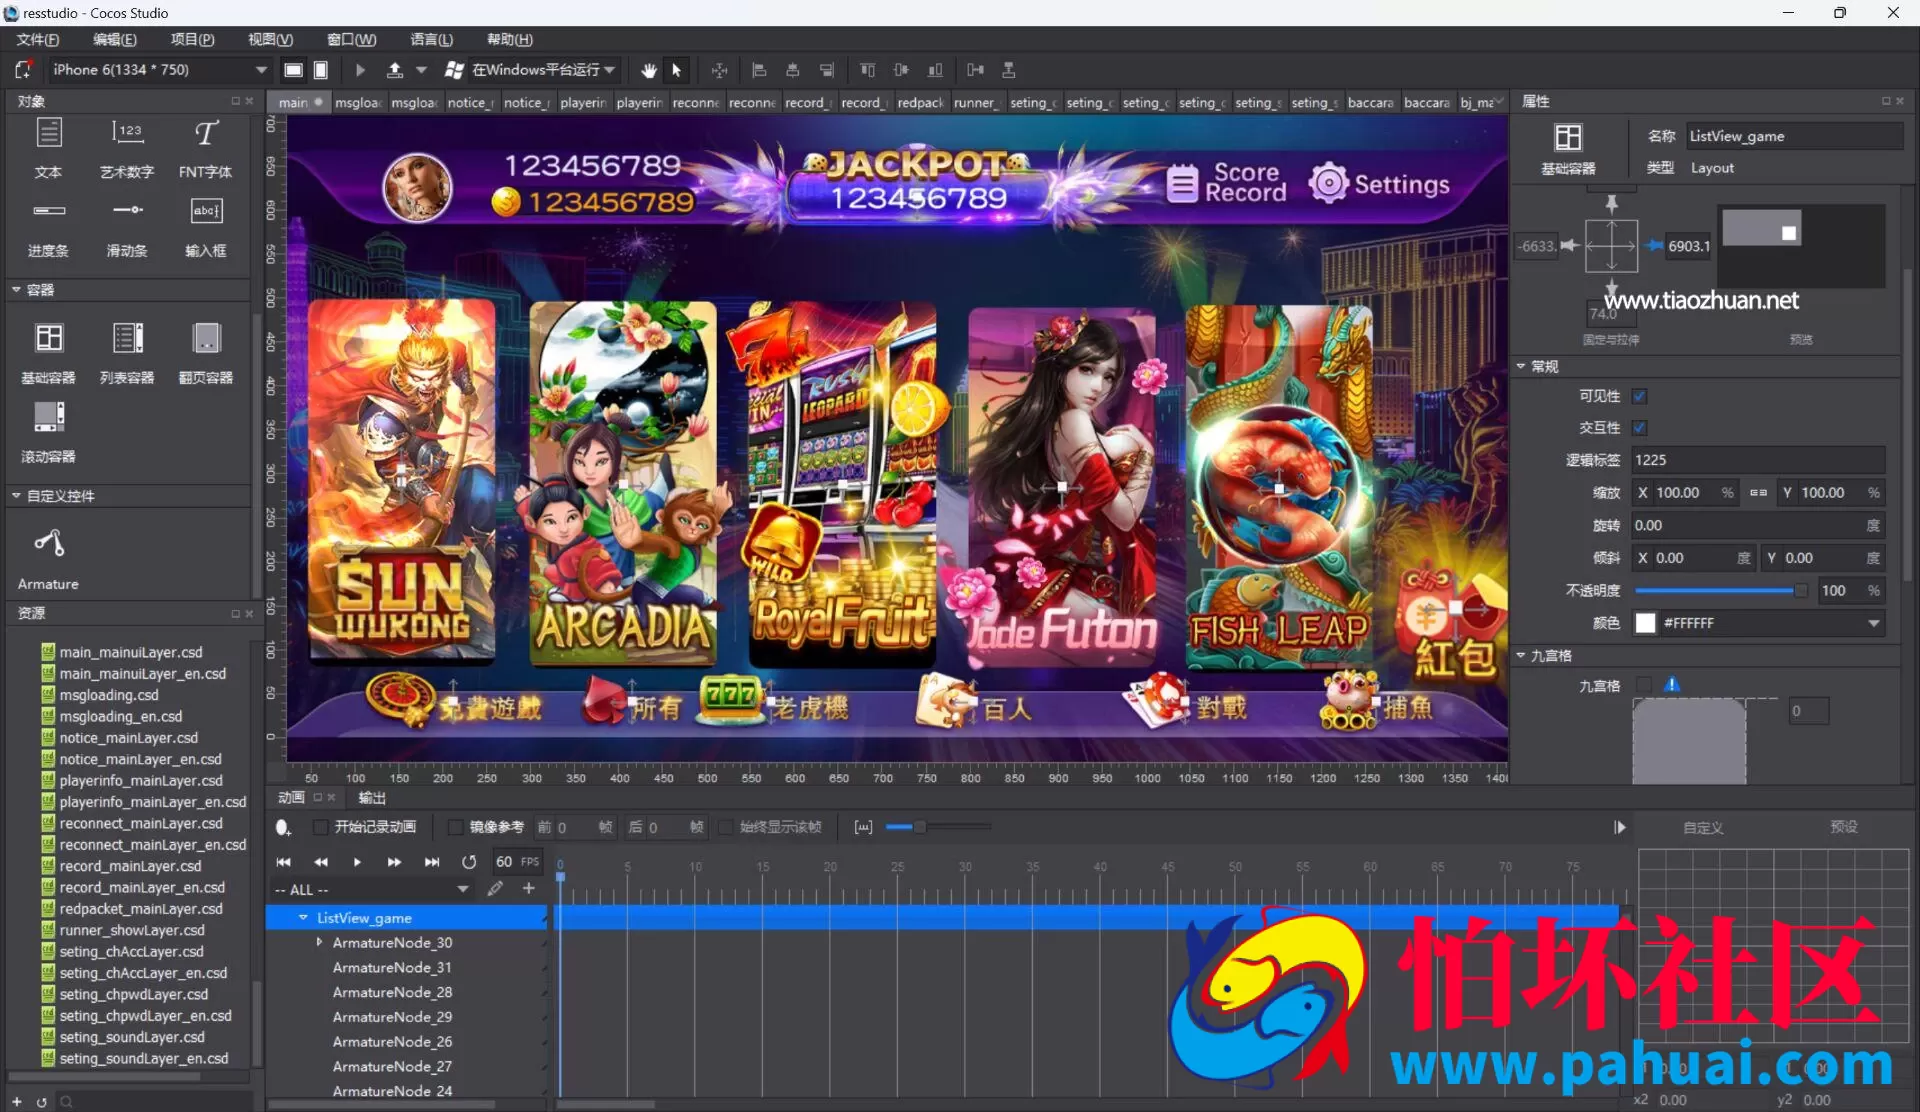This screenshot has width=1920, height=1112.
Task: Click the align top toolbar icon
Action: [867, 70]
